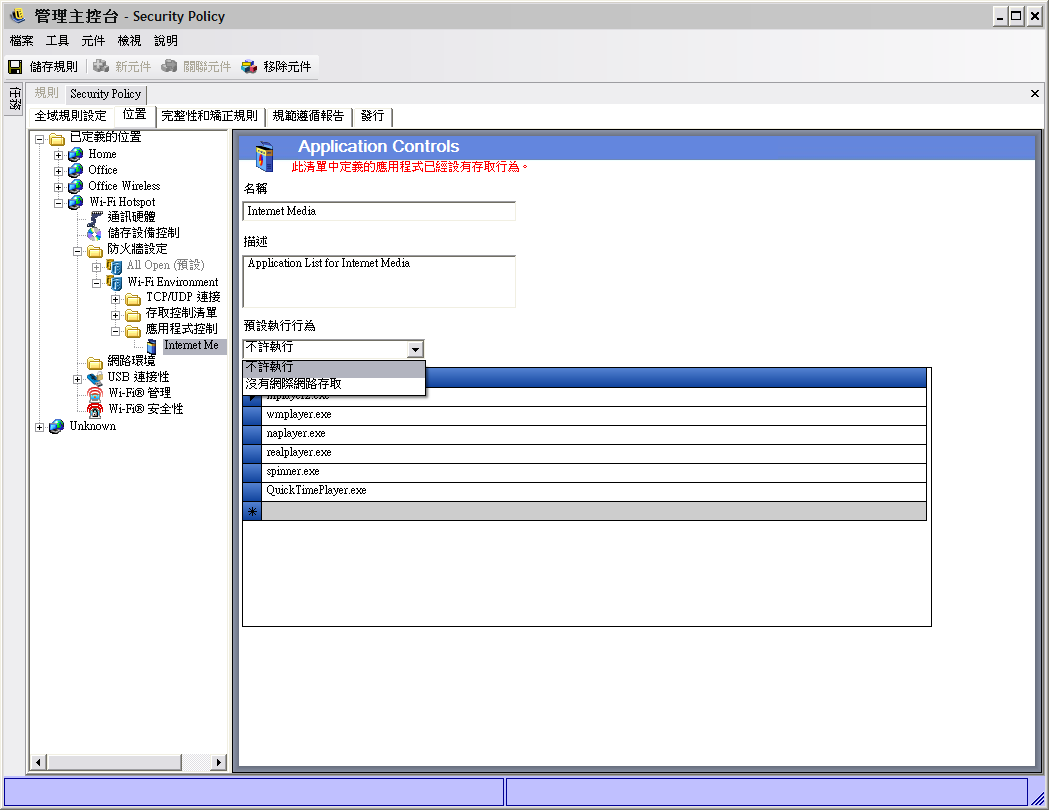Click the Unknown location globe icon

[57, 427]
